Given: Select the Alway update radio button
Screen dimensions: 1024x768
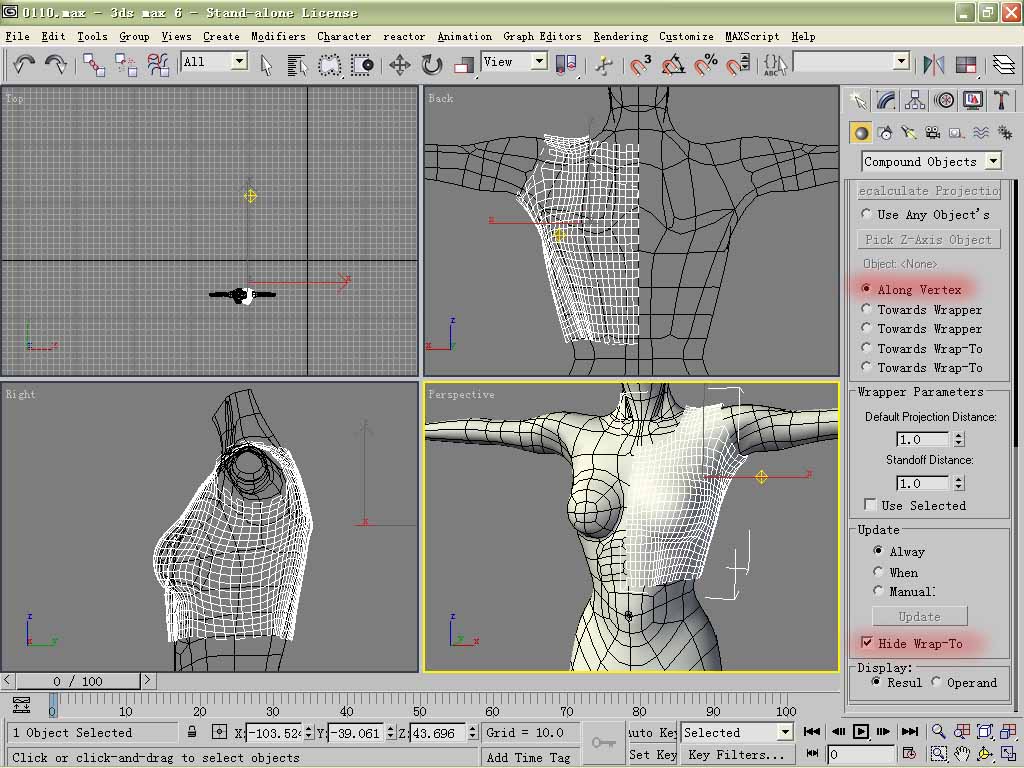Looking at the screenshot, I should pyautogui.click(x=878, y=551).
